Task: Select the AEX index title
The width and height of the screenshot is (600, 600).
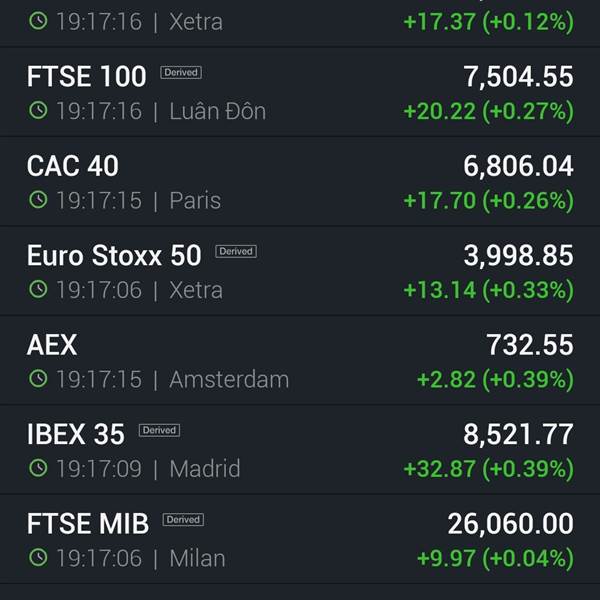Action: (52, 345)
